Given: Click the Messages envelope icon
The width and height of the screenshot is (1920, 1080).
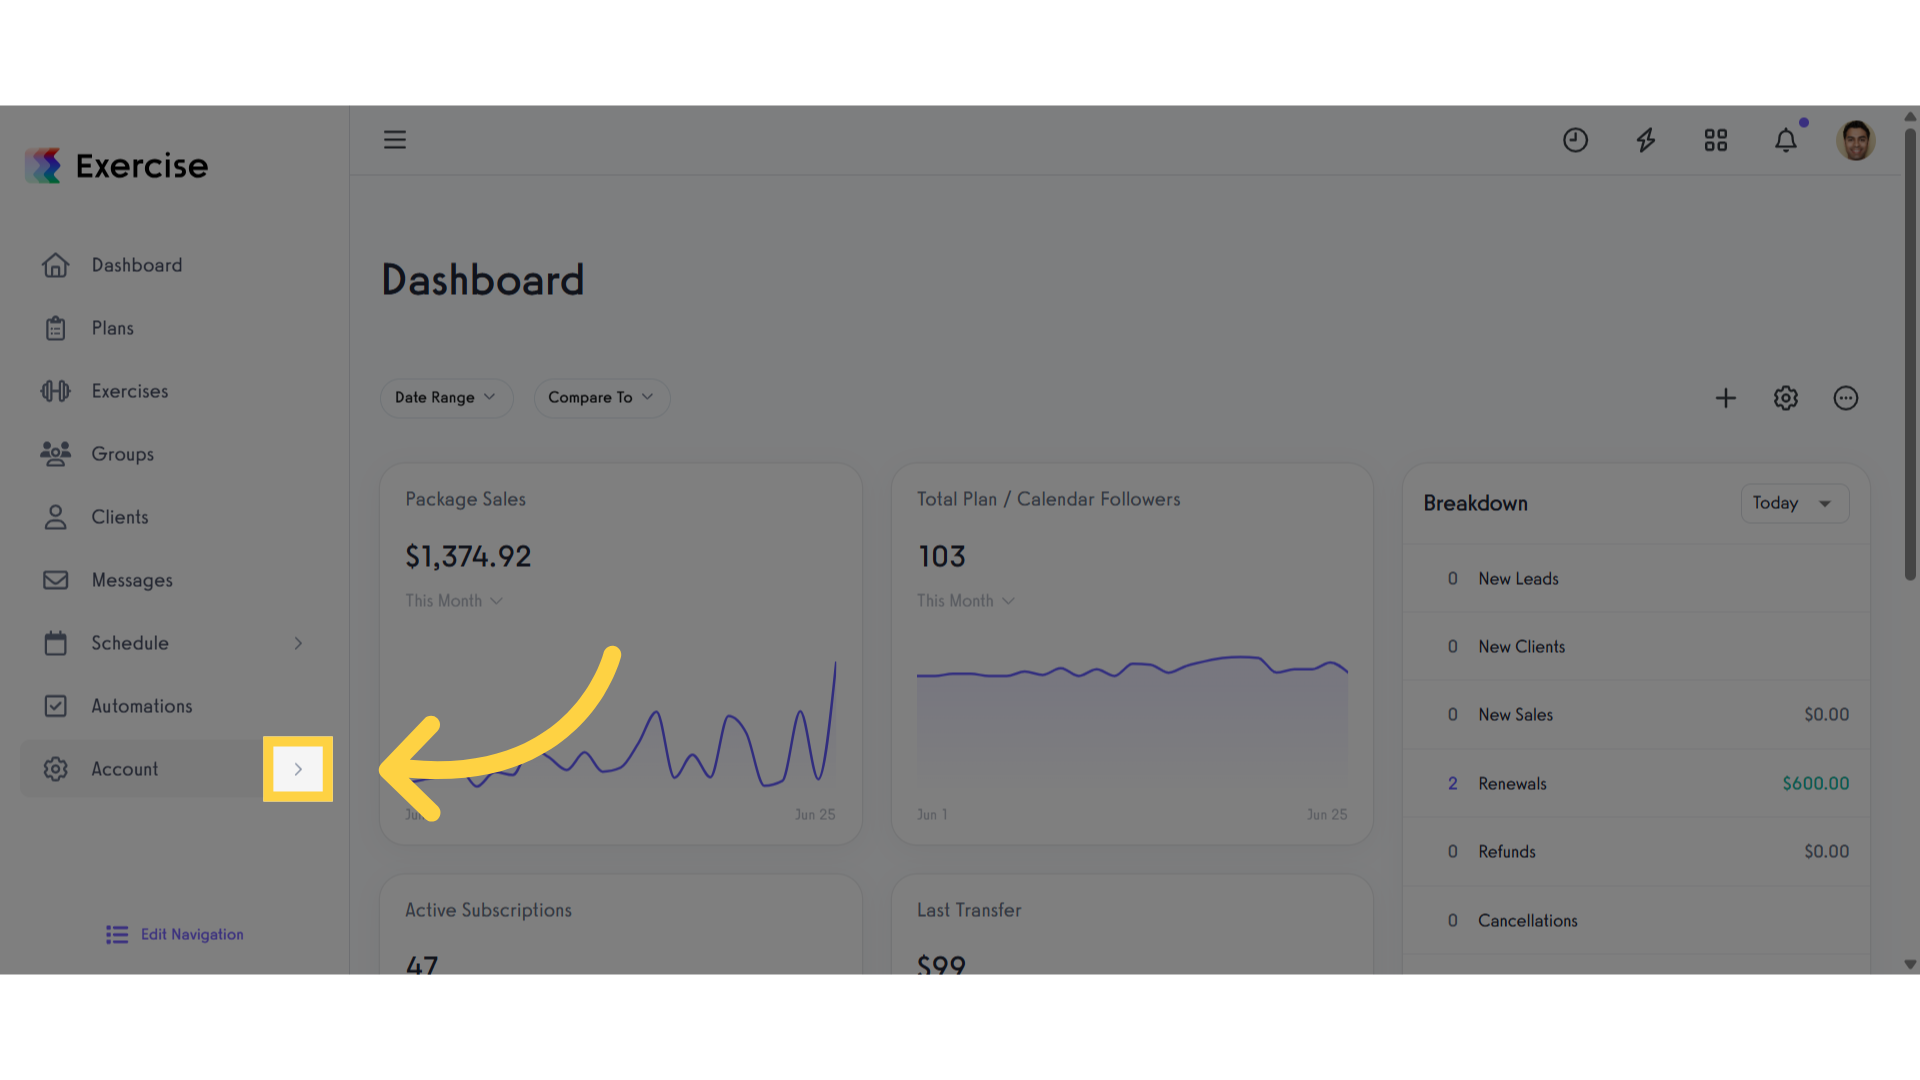Looking at the screenshot, I should tap(56, 580).
